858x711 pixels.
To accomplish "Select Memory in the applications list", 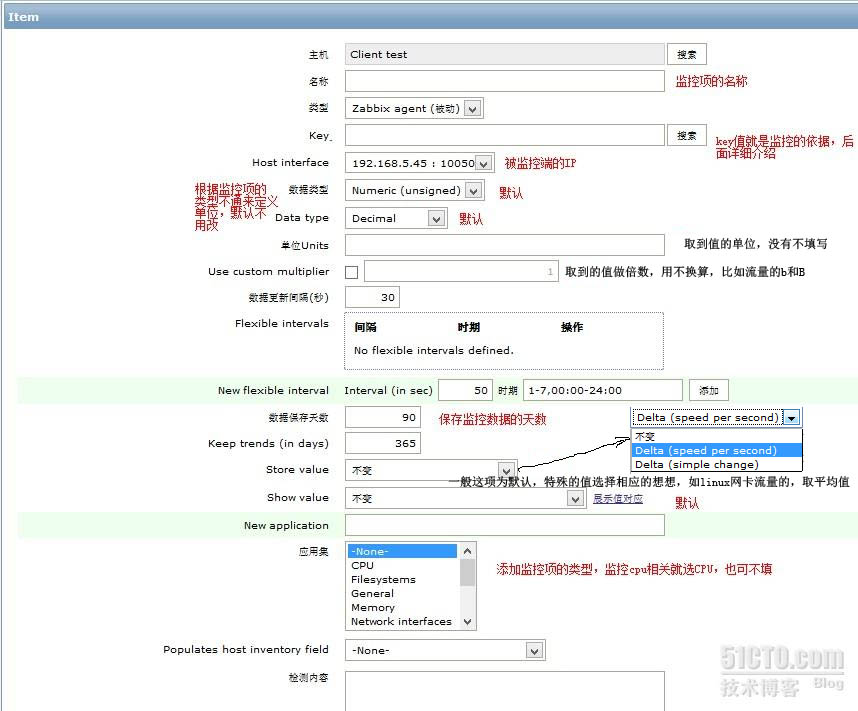I will [x=402, y=608].
